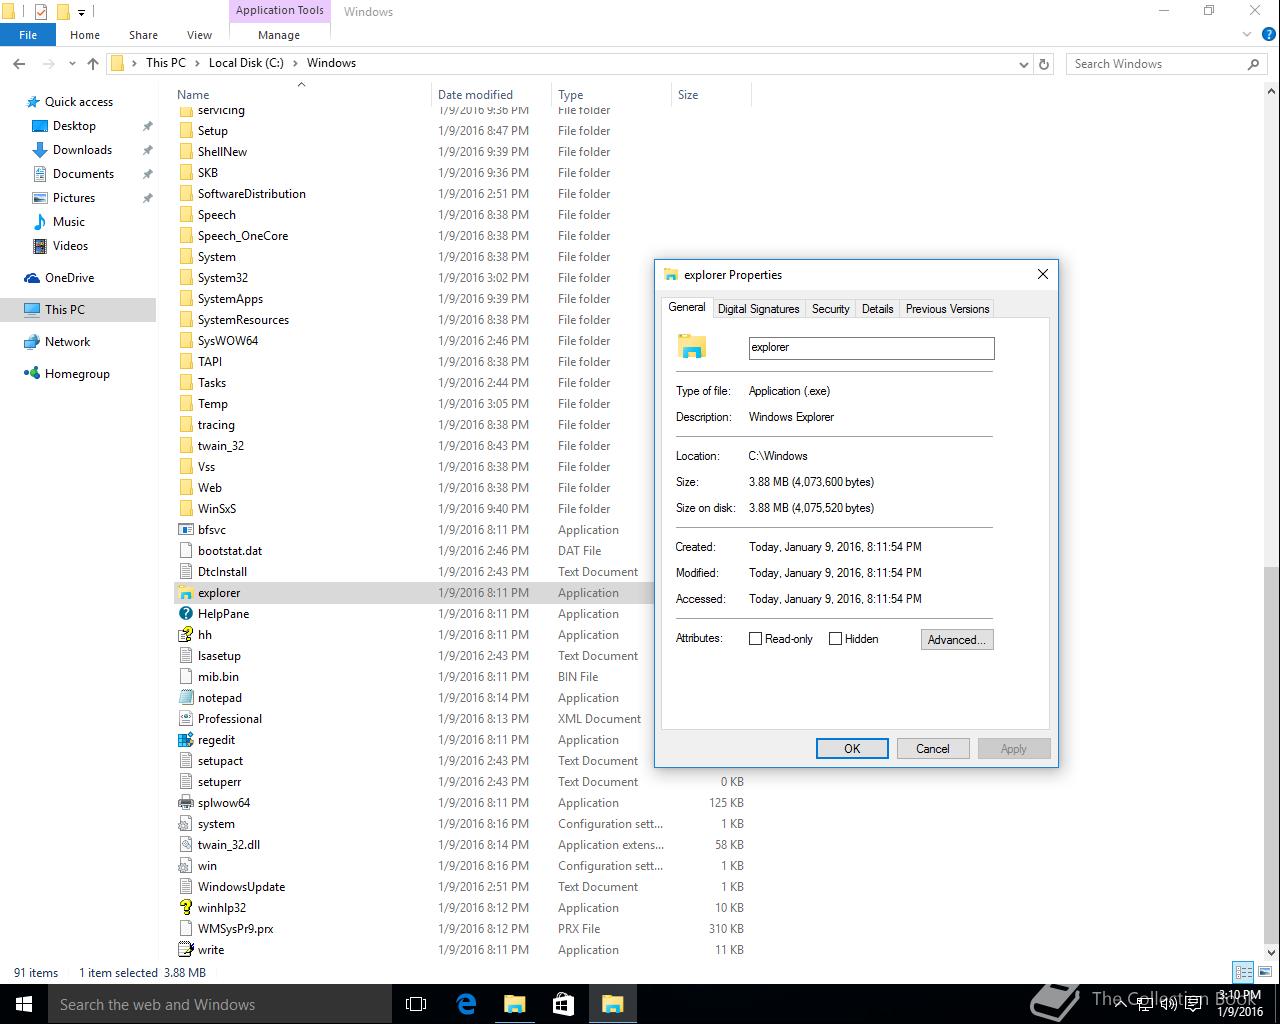Viewport: 1280px width, 1024px height.
Task: Switch to the Security tab
Action: tap(830, 309)
